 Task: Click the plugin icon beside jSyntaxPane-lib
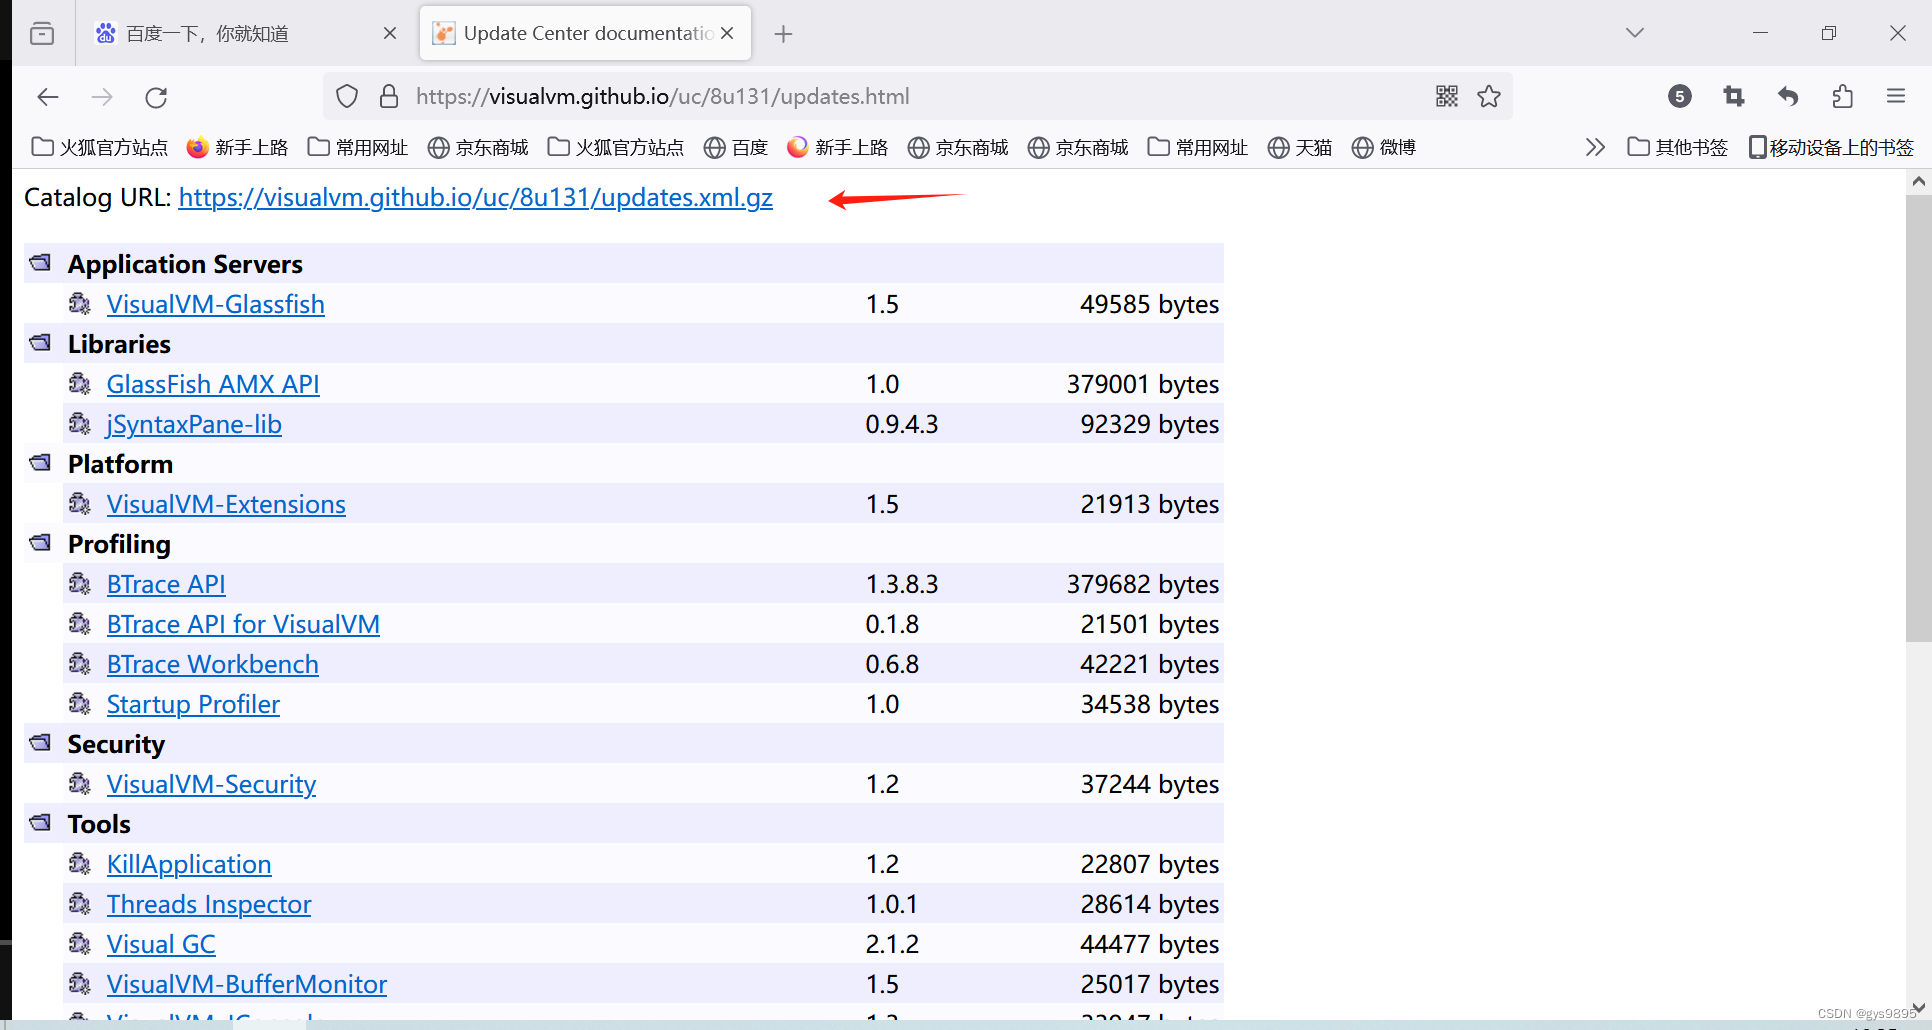(x=80, y=423)
